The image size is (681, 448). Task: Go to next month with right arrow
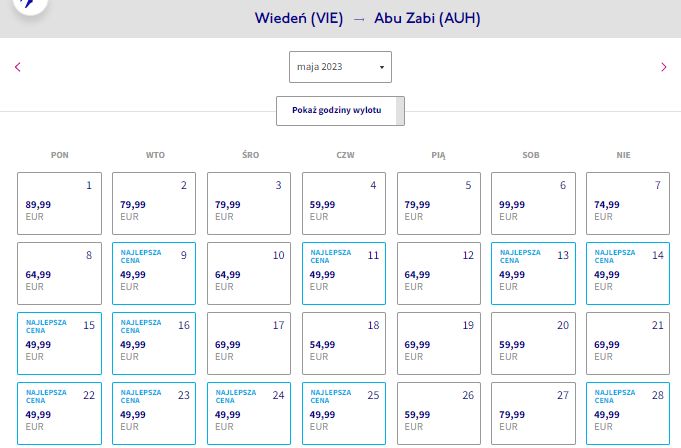coord(664,67)
